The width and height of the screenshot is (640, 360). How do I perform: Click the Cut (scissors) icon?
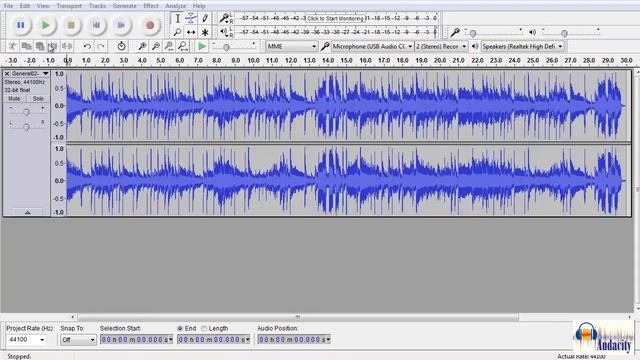(x=13, y=46)
